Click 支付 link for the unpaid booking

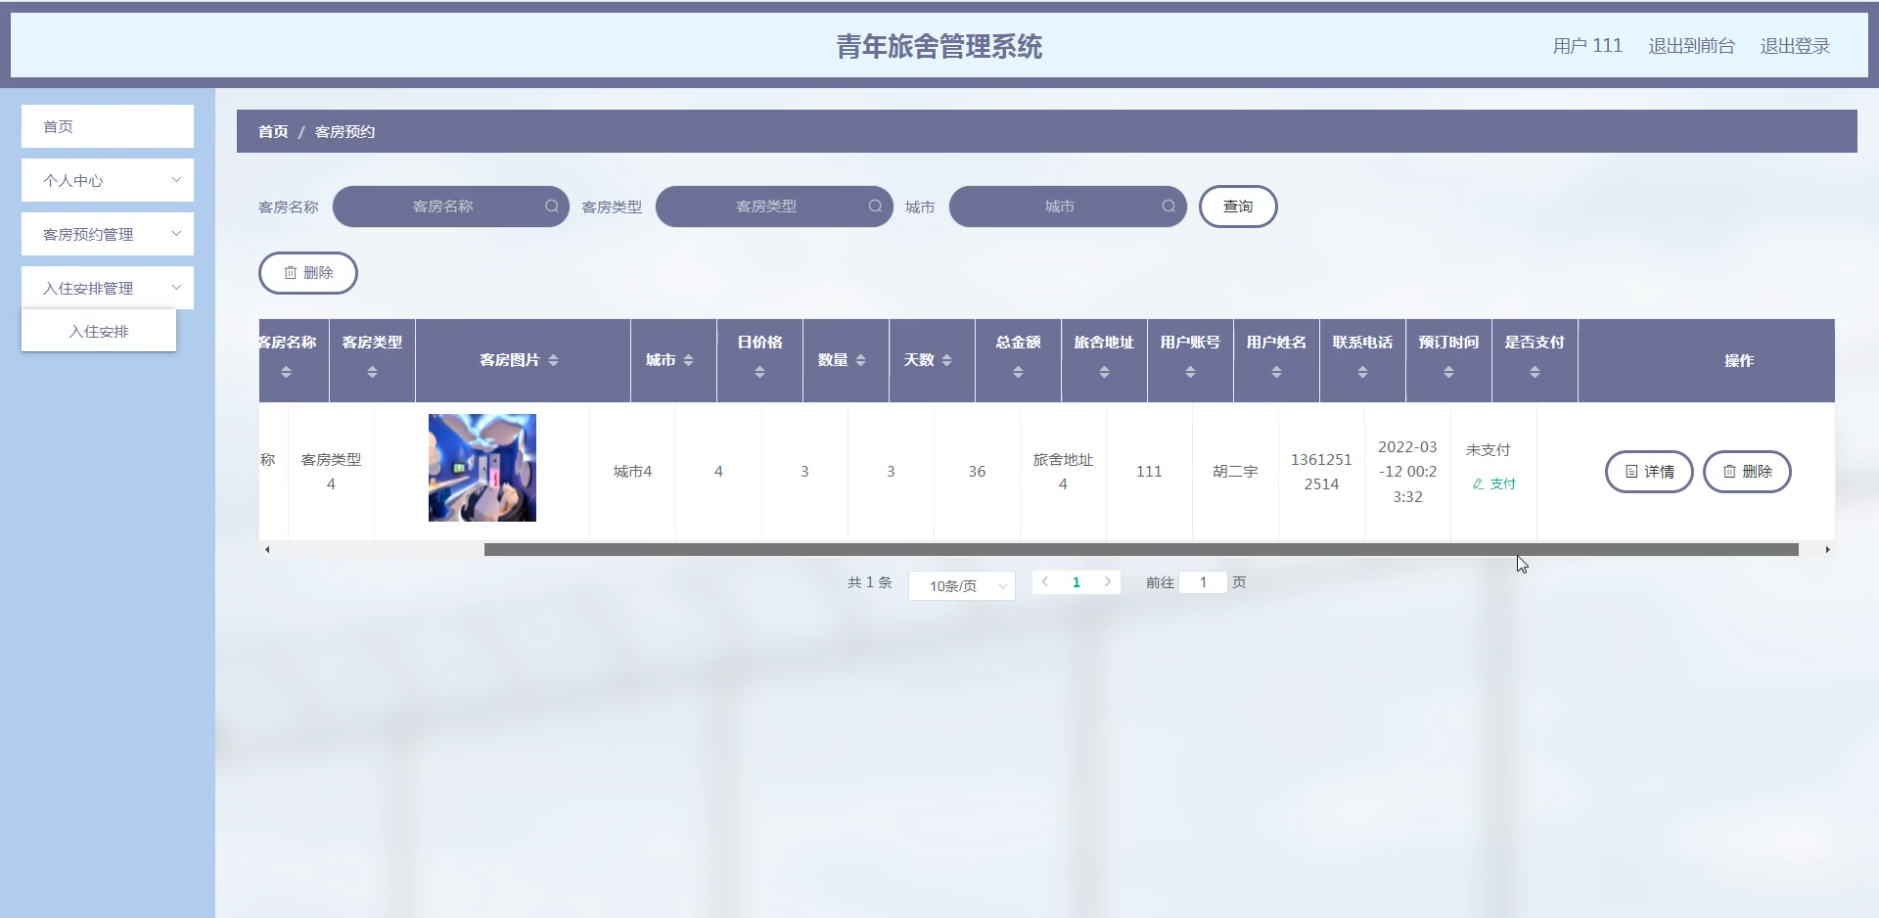pyautogui.click(x=1494, y=484)
